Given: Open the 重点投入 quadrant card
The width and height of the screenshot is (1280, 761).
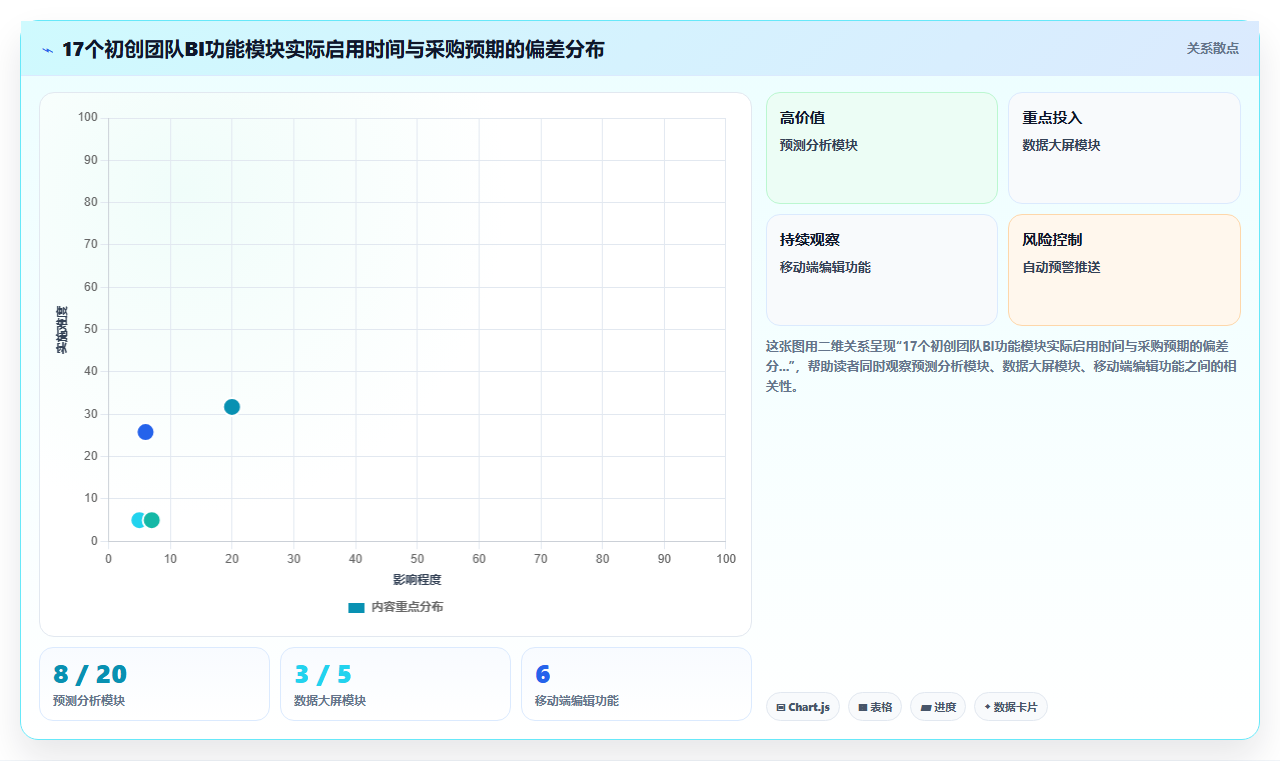Looking at the screenshot, I should point(1124,148).
